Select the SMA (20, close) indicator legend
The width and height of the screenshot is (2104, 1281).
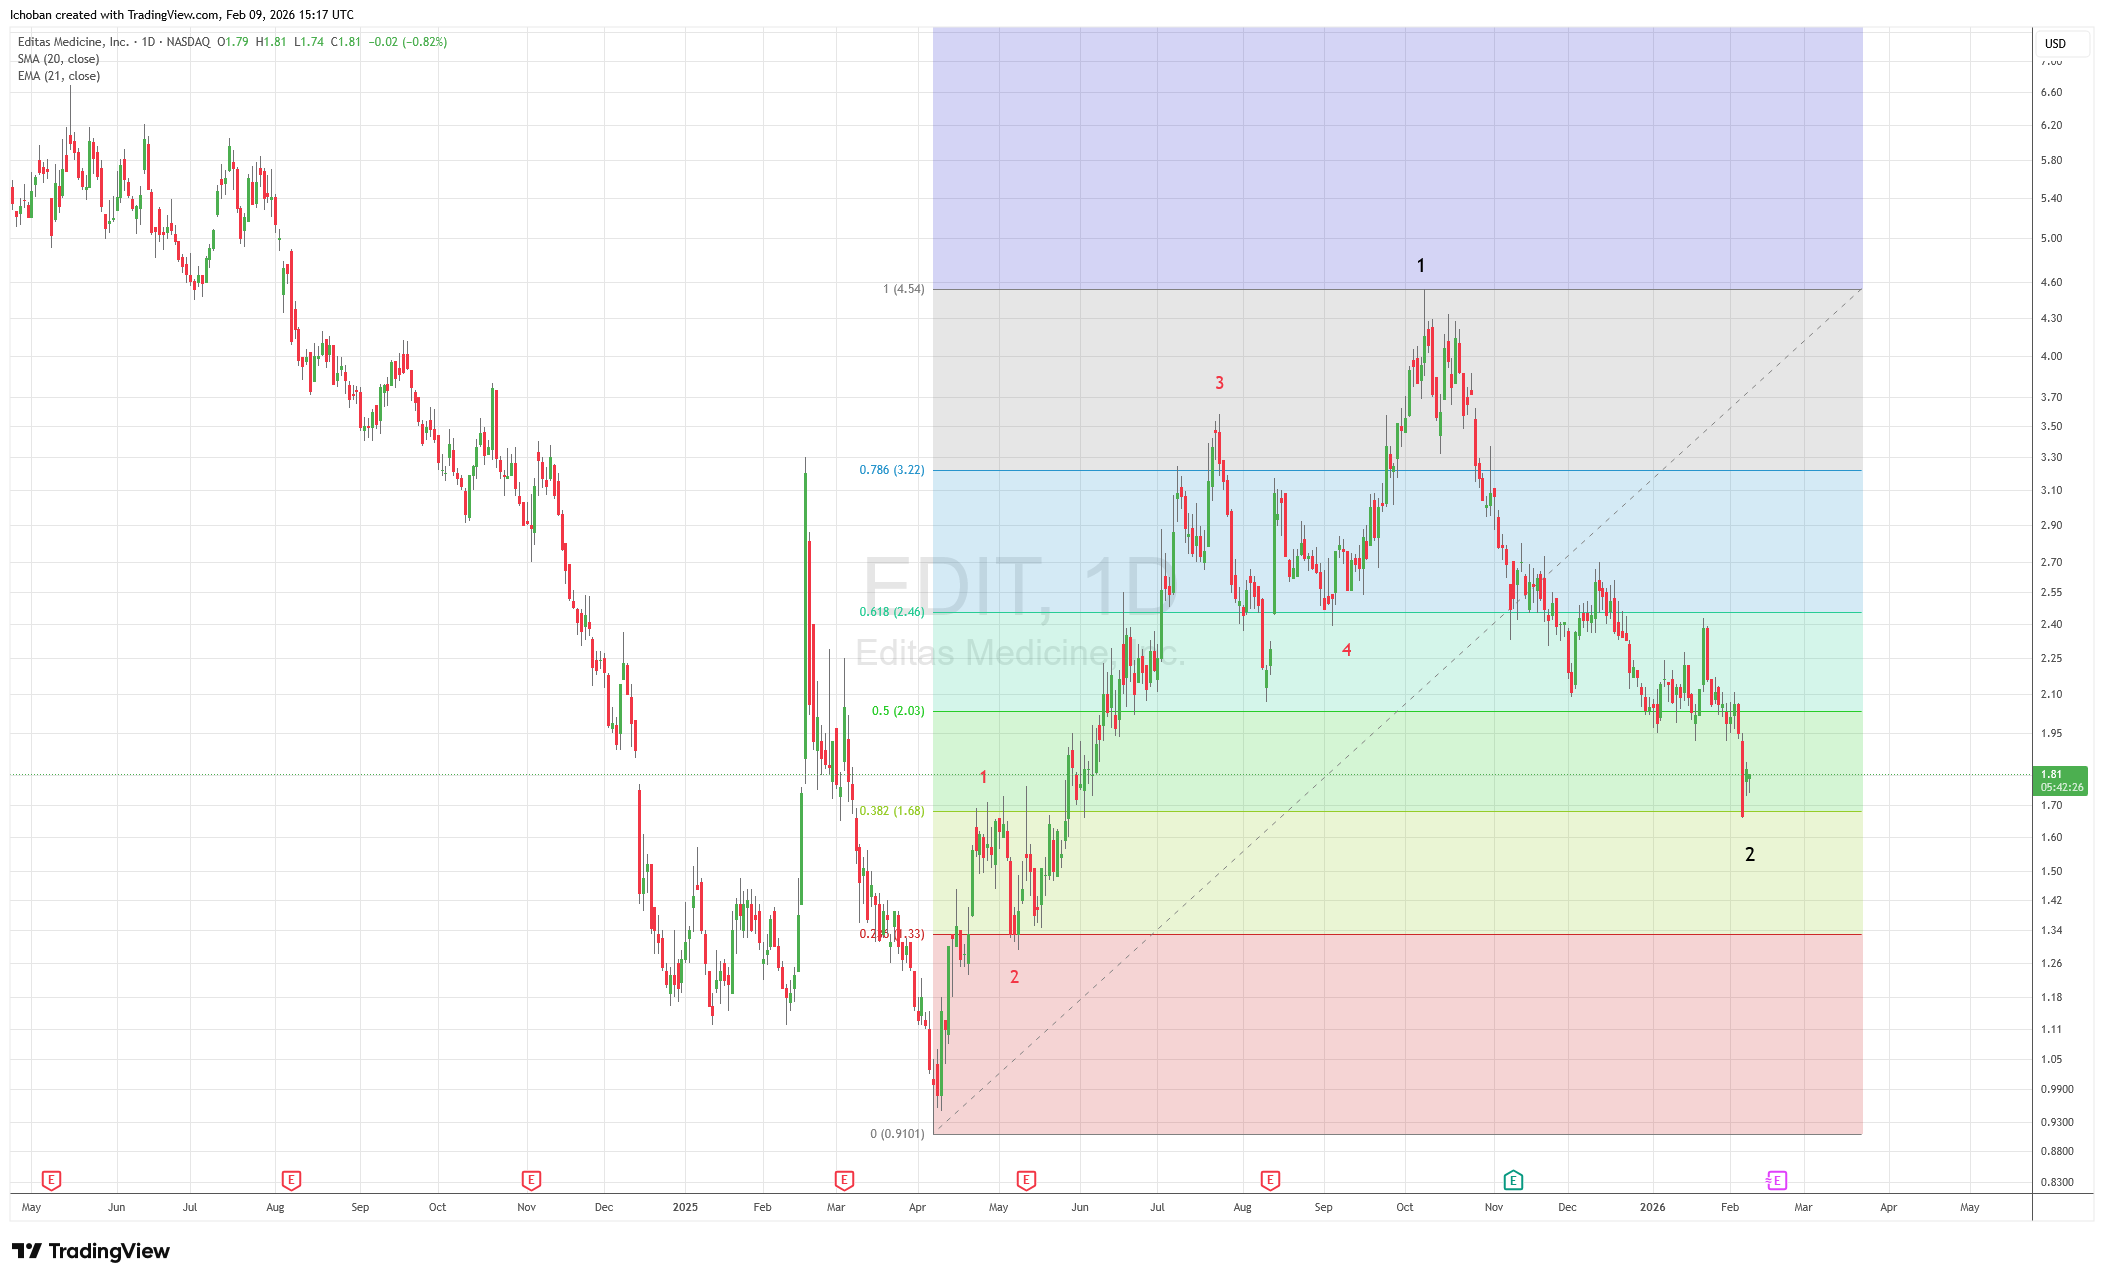58,59
